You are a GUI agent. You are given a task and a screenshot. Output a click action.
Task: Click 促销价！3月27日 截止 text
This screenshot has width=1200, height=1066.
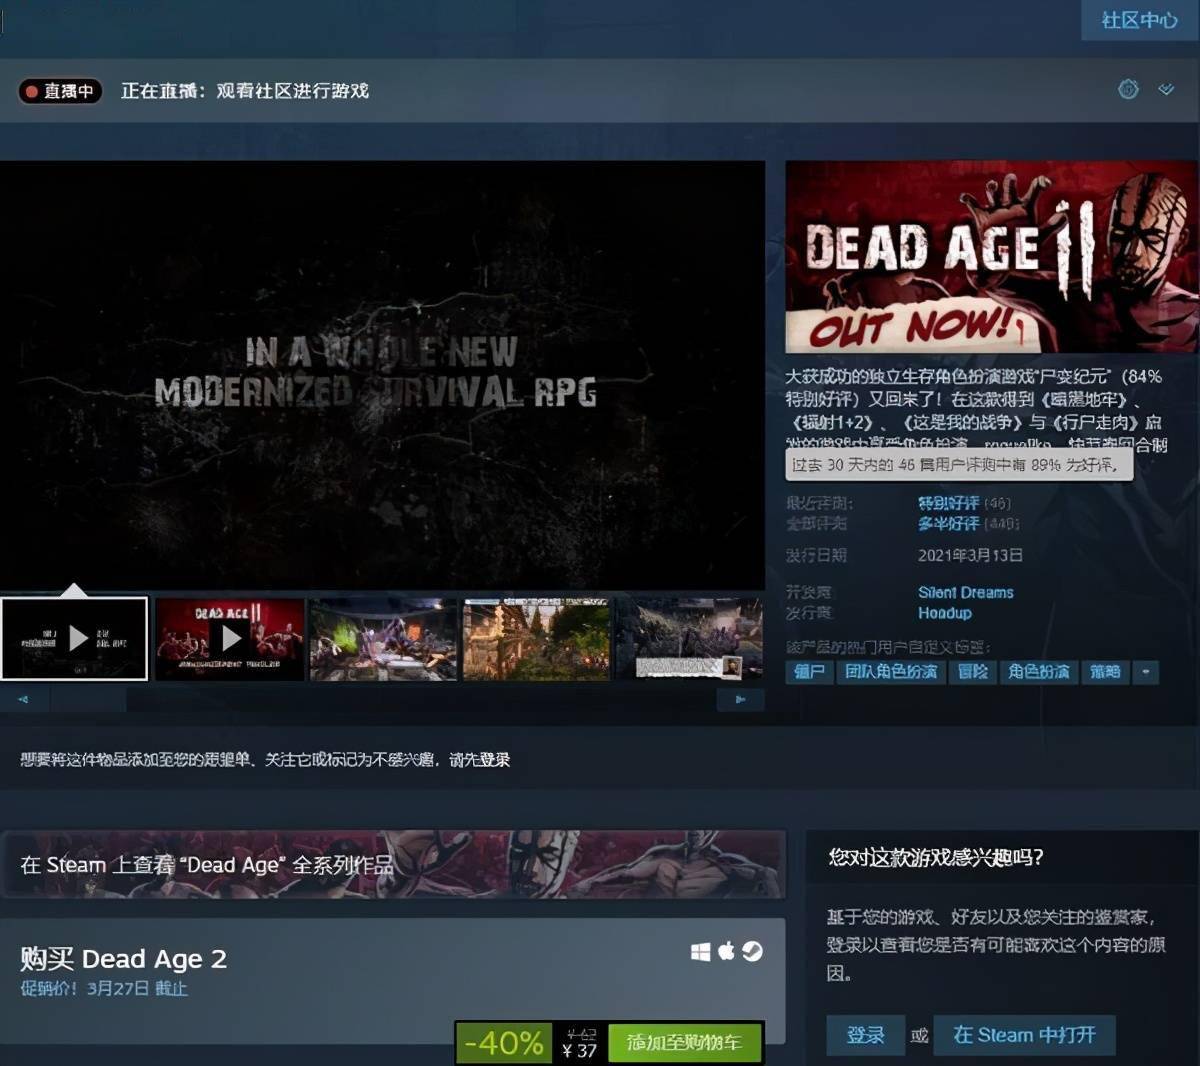click(x=104, y=988)
